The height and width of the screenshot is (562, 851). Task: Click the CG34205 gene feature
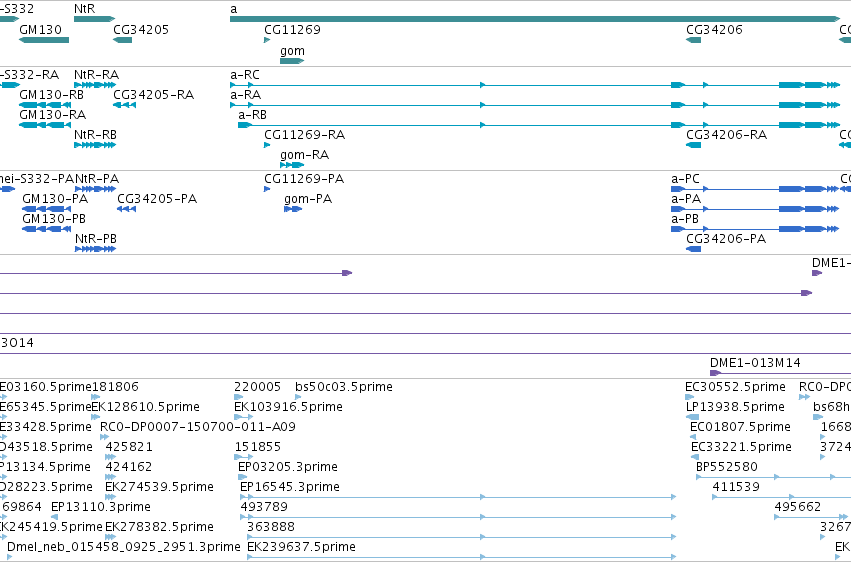(x=123, y=40)
